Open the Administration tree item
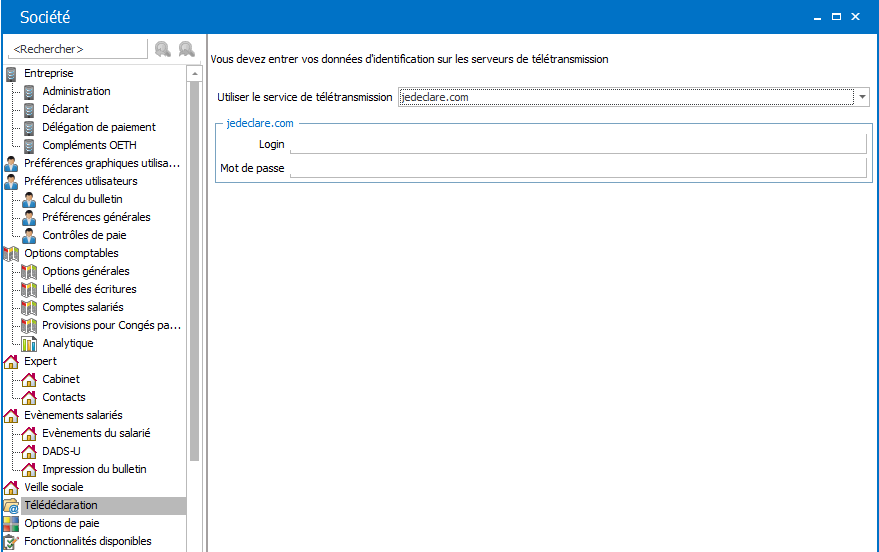 [76, 91]
